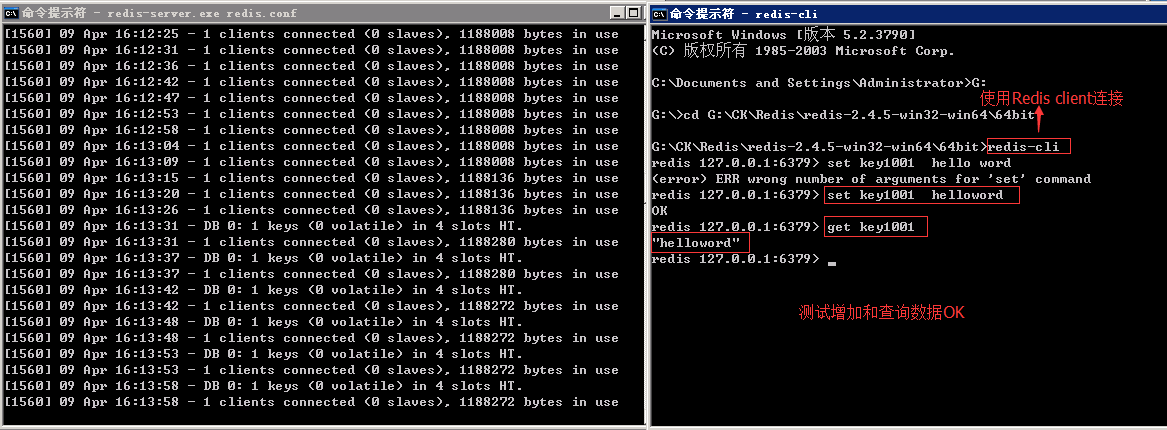Click the 16:13:31 'DB 0: 1 keys' line

[x=264, y=226]
